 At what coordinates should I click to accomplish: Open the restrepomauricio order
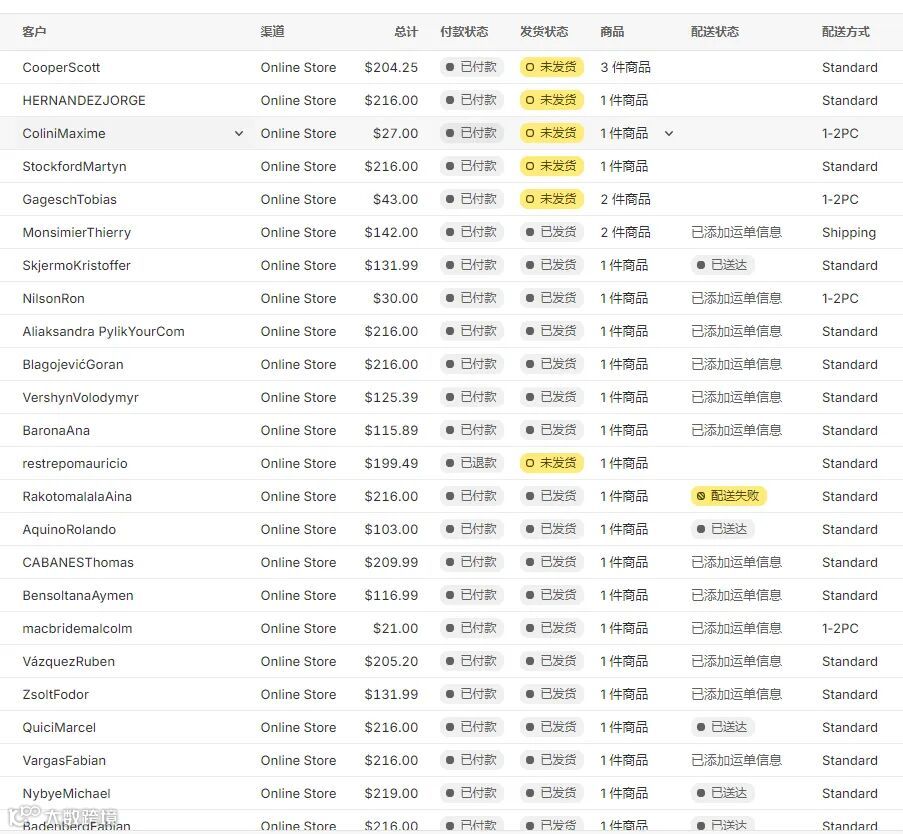(452, 464)
